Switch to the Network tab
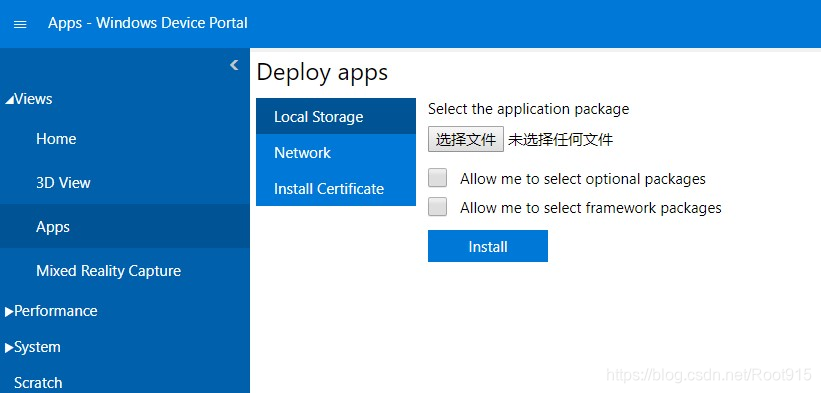The image size is (821, 393). coord(336,152)
